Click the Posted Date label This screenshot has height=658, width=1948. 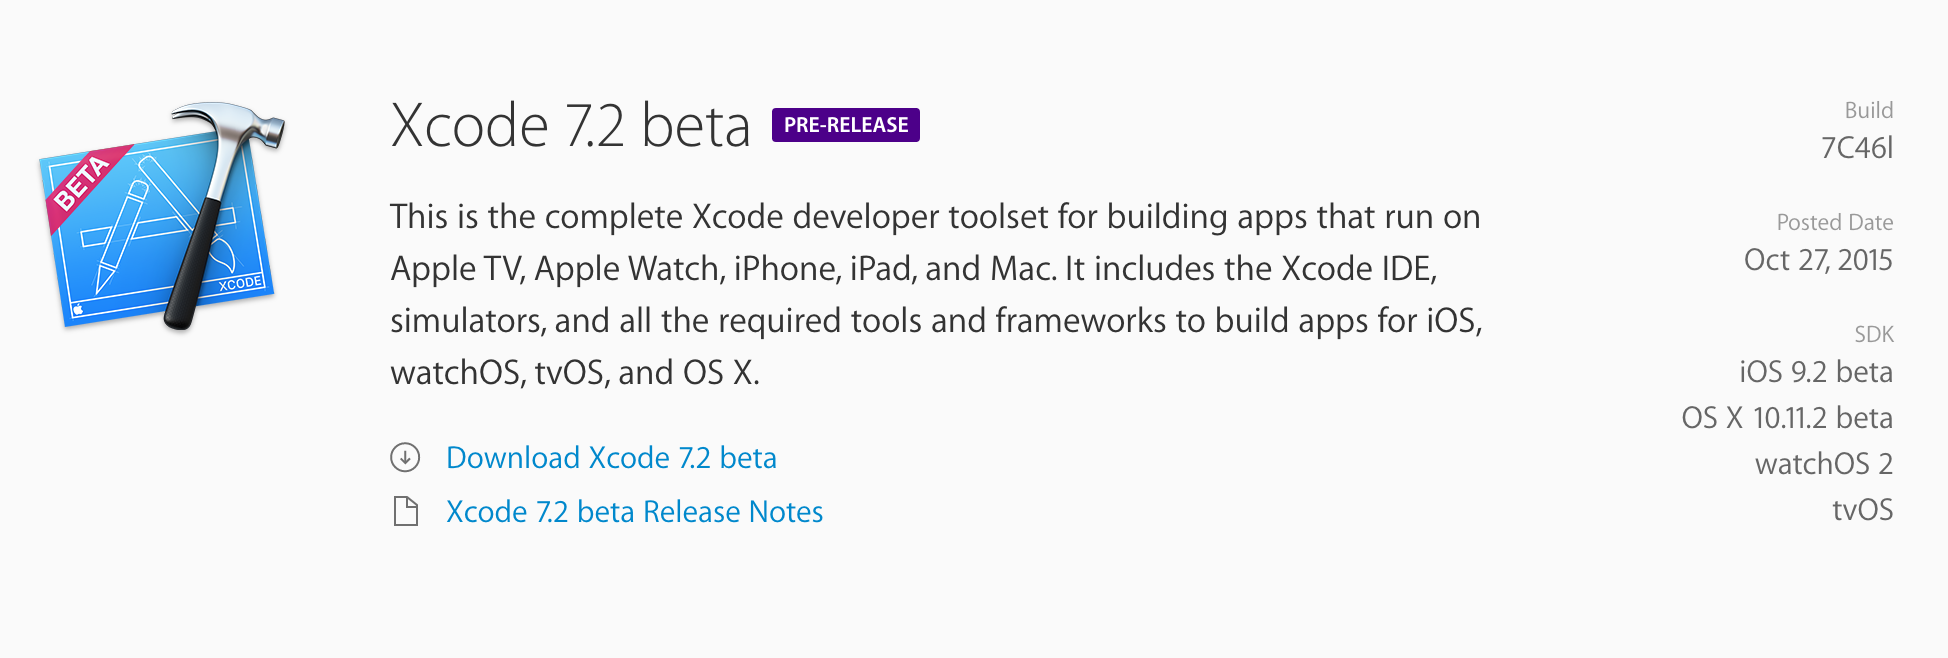click(1834, 222)
